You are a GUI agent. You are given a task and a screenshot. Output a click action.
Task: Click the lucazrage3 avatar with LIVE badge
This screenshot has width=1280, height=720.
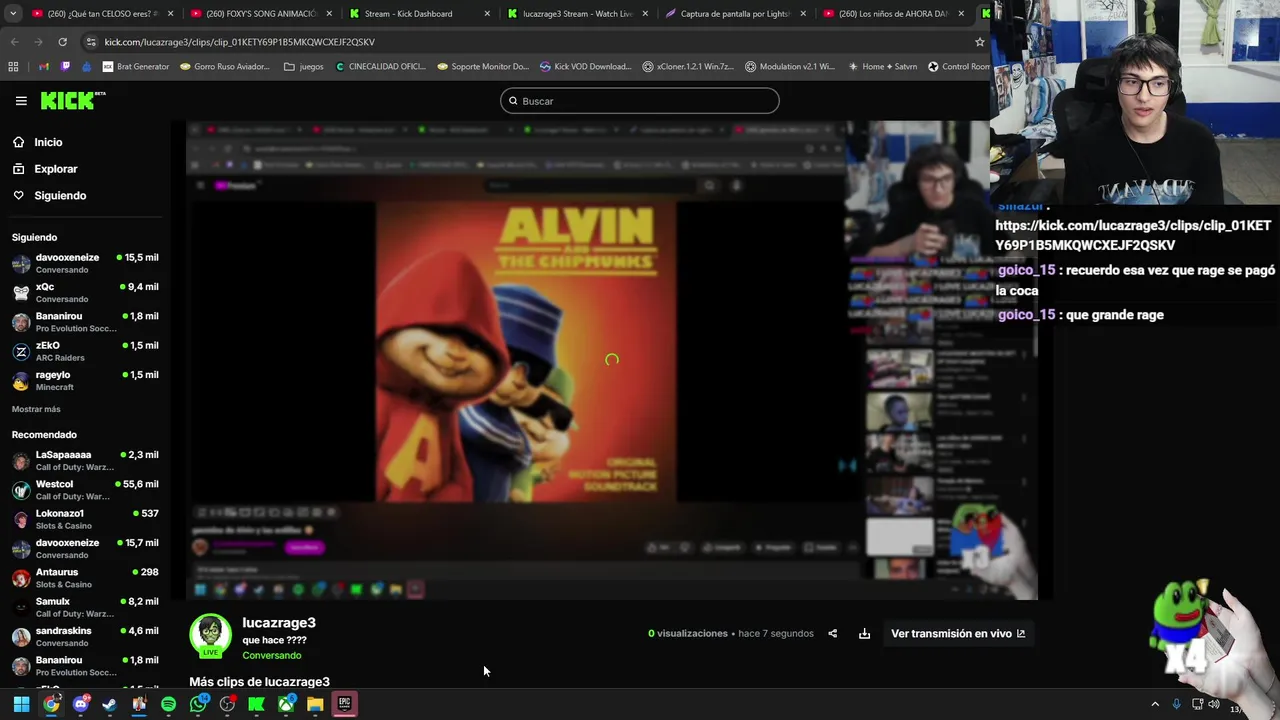pyautogui.click(x=210, y=636)
